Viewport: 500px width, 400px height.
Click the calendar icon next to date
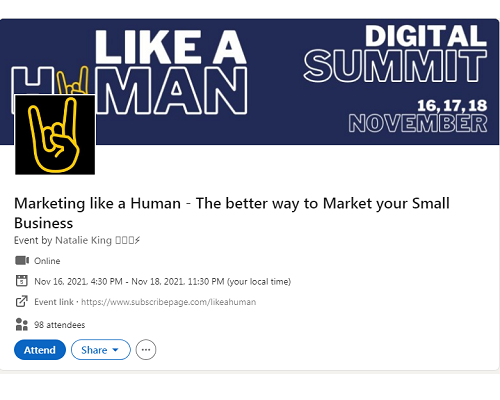click(22, 281)
